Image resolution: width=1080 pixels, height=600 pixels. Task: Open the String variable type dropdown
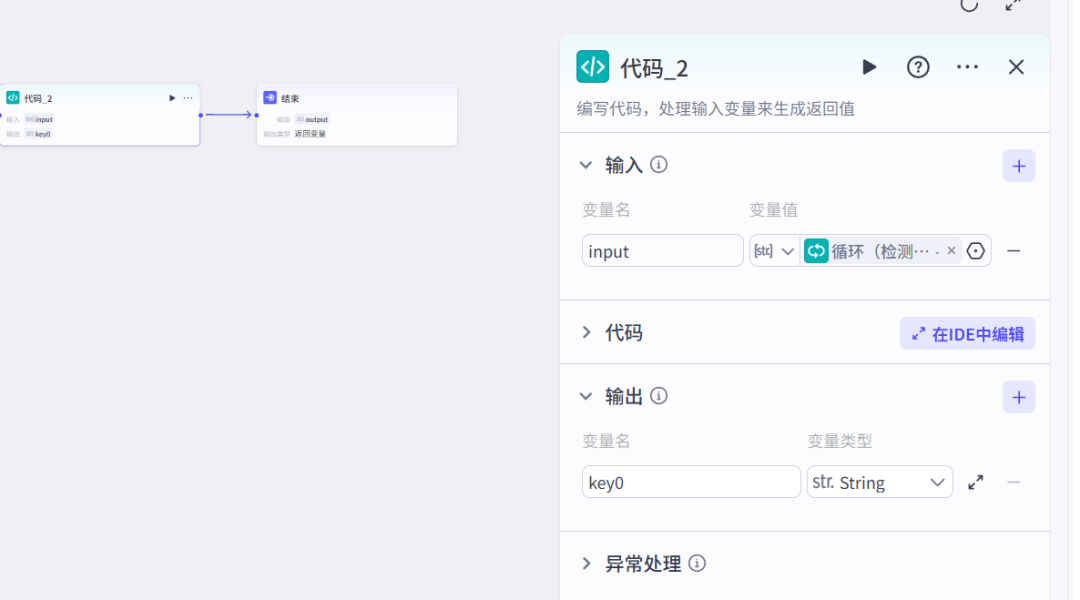point(879,481)
